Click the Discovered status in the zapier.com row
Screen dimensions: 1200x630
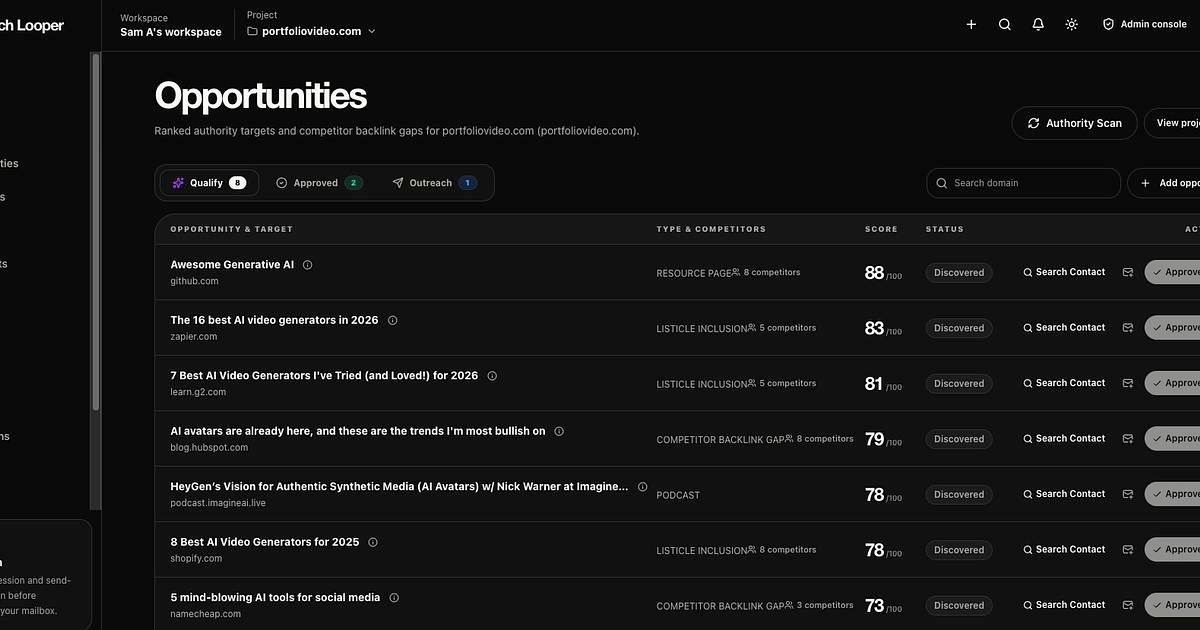pos(959,328)
